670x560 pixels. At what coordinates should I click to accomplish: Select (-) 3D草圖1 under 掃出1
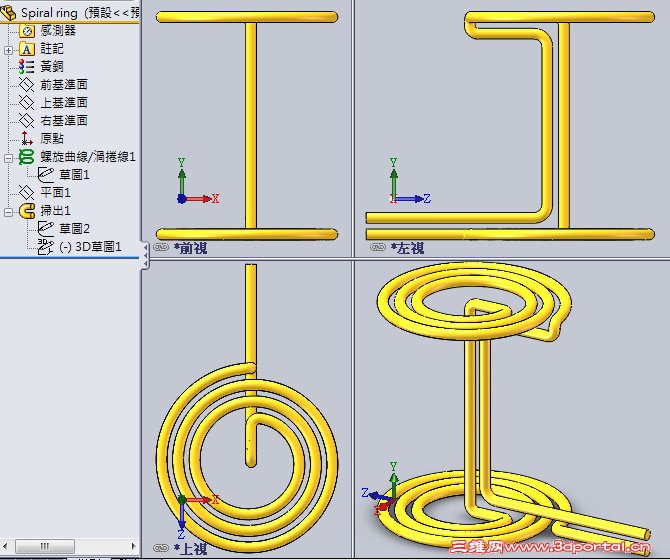[x=90, y=246]
